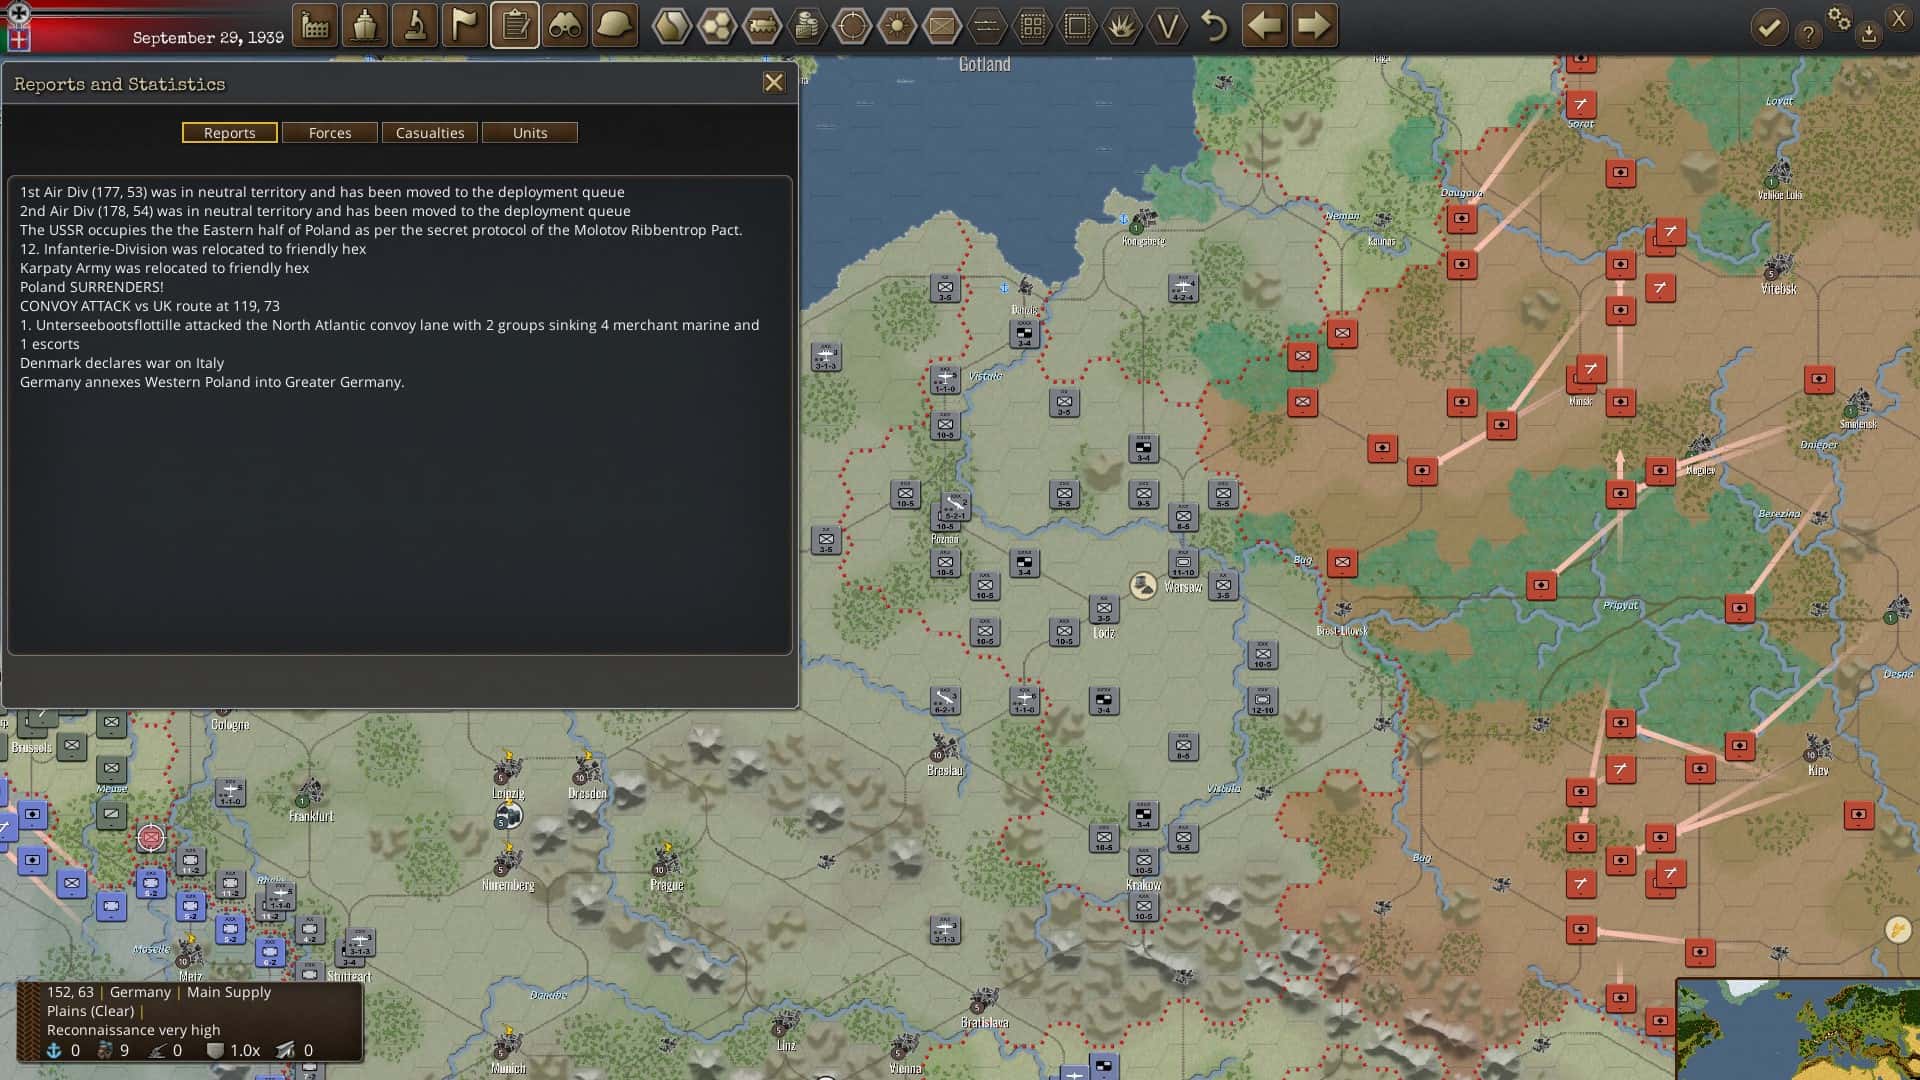Image resolution: width=1920 pixels, height=1080 pixels.
Task: Open the factory production screen
Action: 315,26
